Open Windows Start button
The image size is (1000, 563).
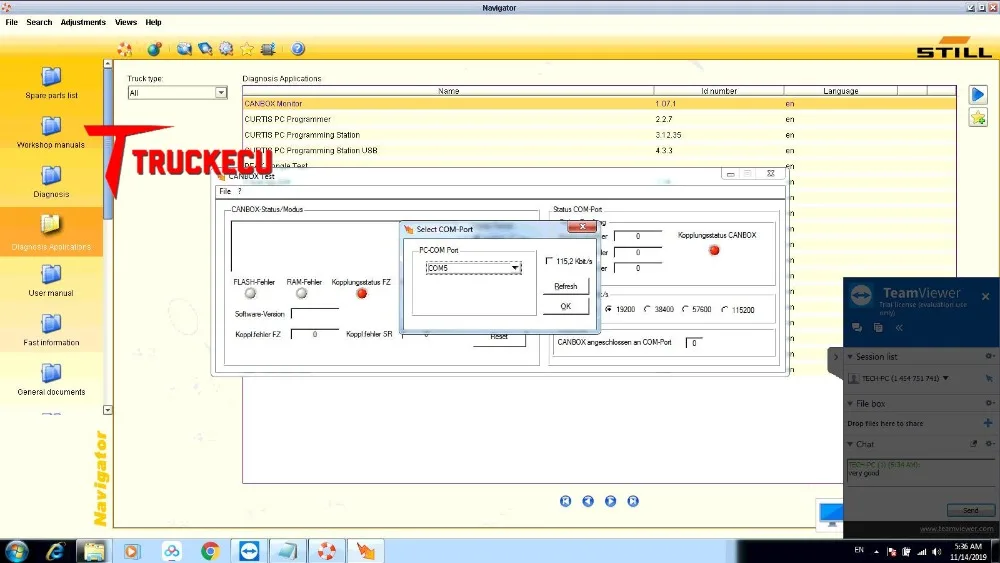point(17,551)
